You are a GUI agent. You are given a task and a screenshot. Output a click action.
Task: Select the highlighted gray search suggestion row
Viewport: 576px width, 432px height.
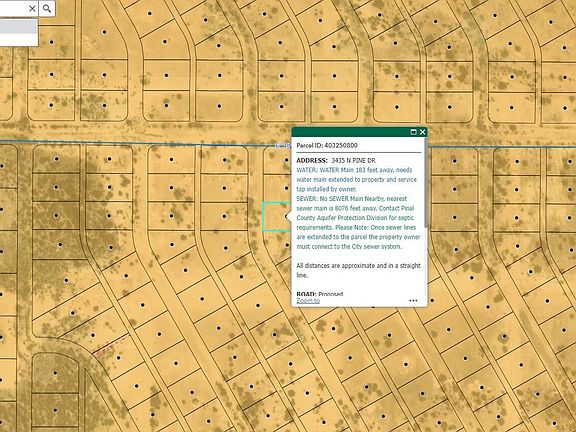coord(18,26)
